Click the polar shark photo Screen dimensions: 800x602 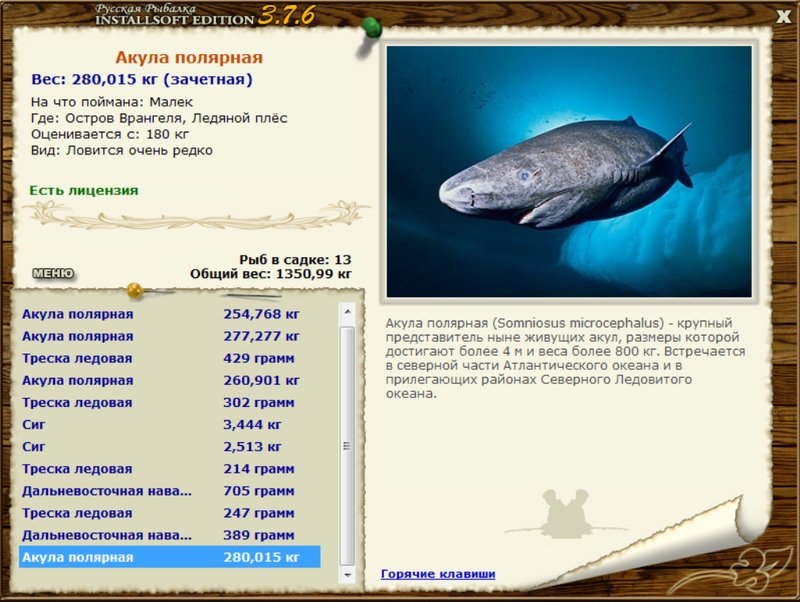click(x=569, y=171)
